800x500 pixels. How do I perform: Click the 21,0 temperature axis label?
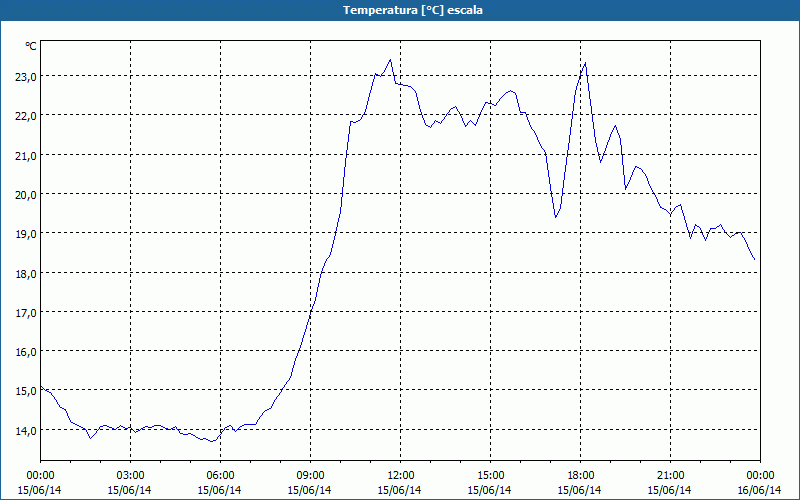coord(26,155)
